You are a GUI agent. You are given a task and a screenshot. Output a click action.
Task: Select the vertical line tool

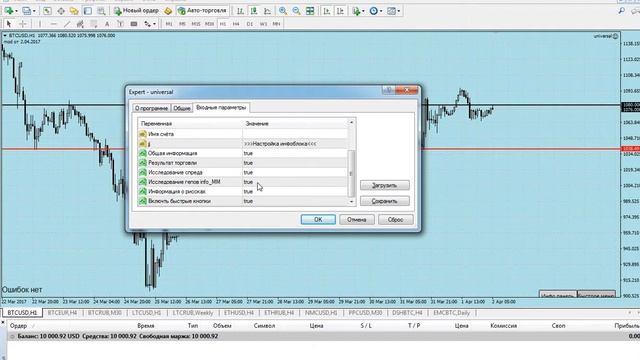(x=40, y=24)
